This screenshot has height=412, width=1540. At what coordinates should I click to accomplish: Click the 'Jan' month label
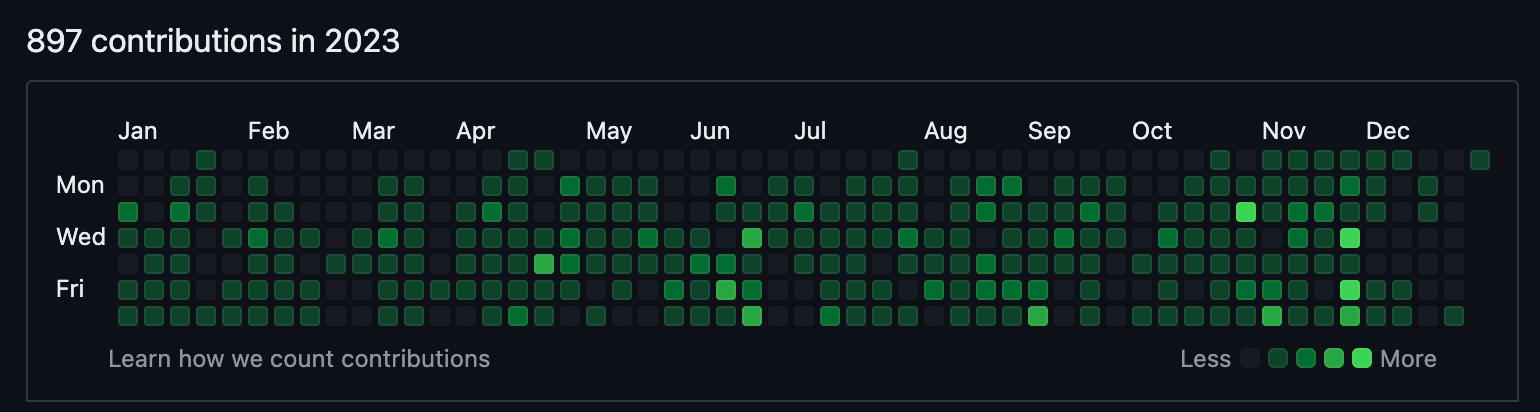tap(137, 131)
